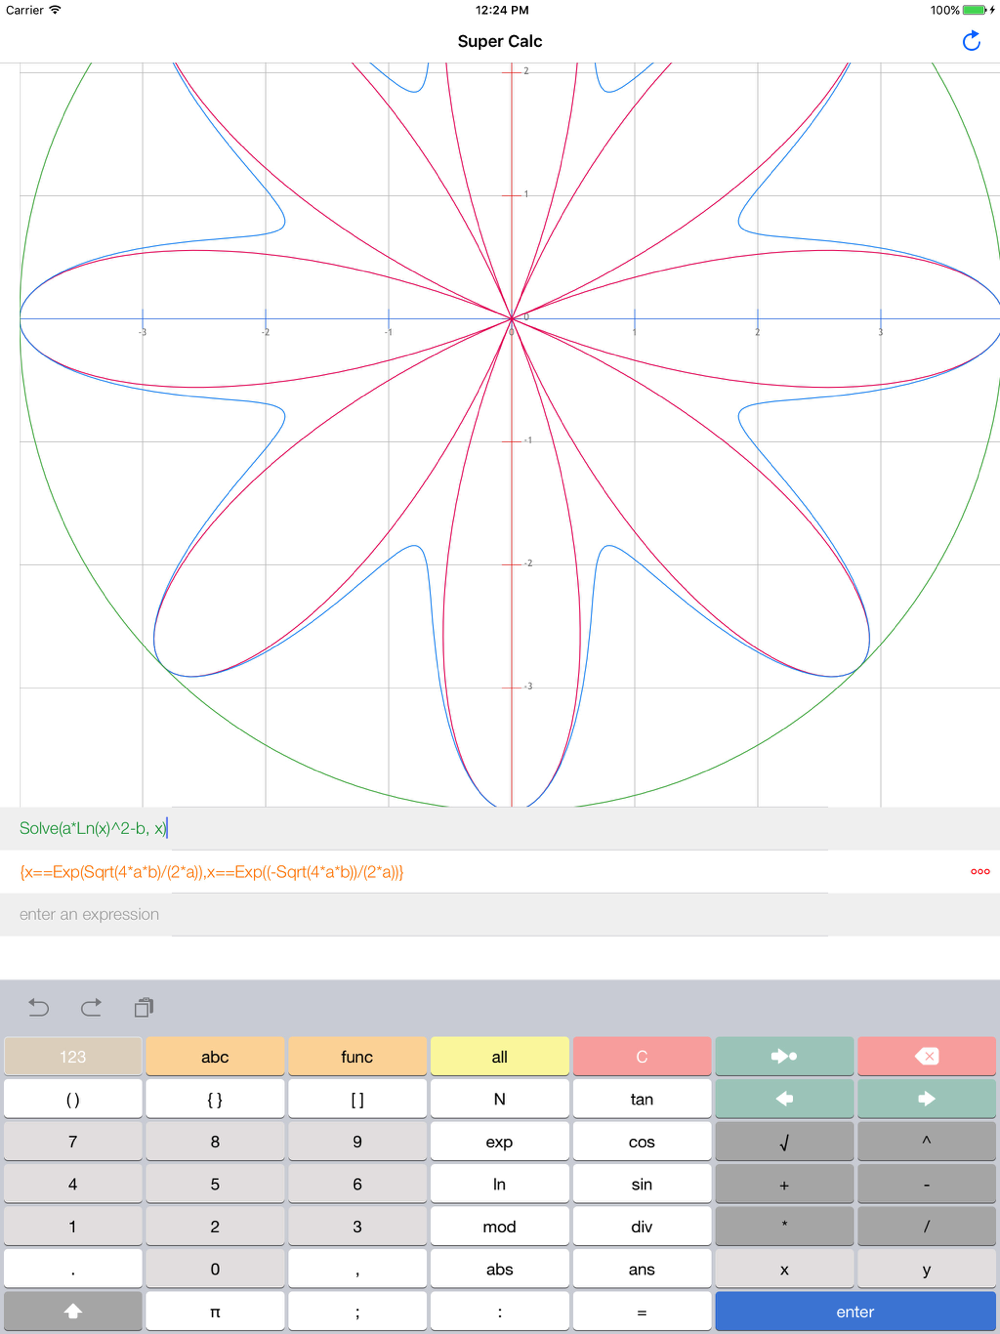
Task: Insert the variable x
Action: click(x=784, y=1269)
